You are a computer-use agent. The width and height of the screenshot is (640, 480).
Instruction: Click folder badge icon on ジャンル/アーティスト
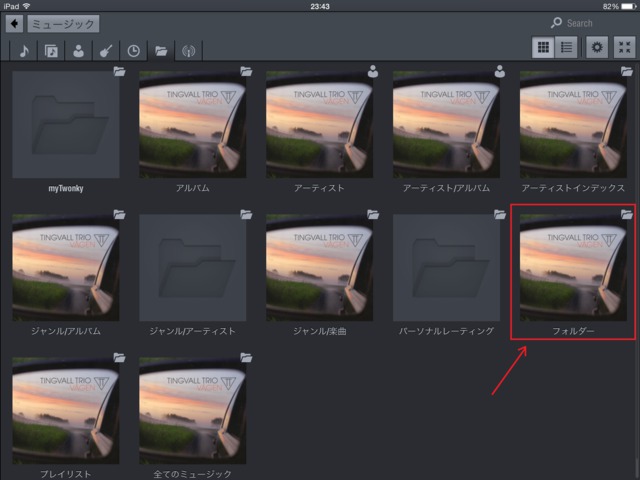[x=246, y=214]
